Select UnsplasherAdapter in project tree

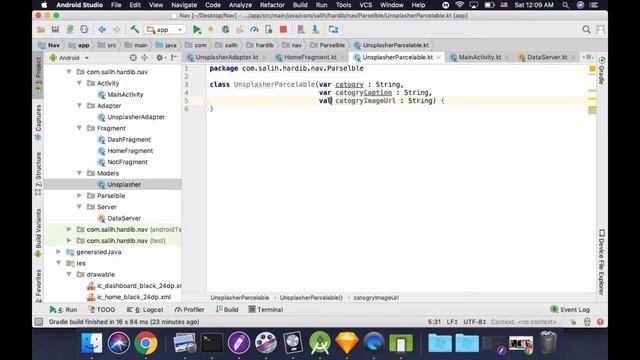pyautogui.click(x=136, y=117)
